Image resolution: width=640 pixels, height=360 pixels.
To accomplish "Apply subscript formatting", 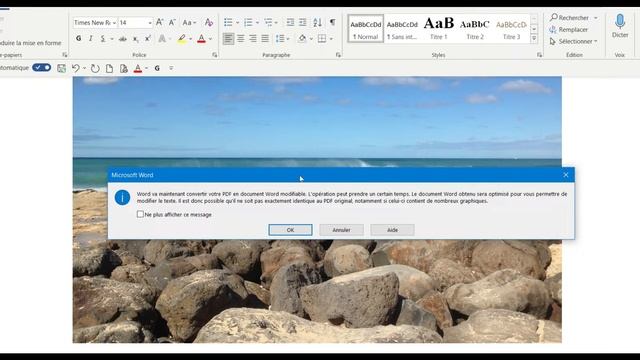I will coord(136,39).
